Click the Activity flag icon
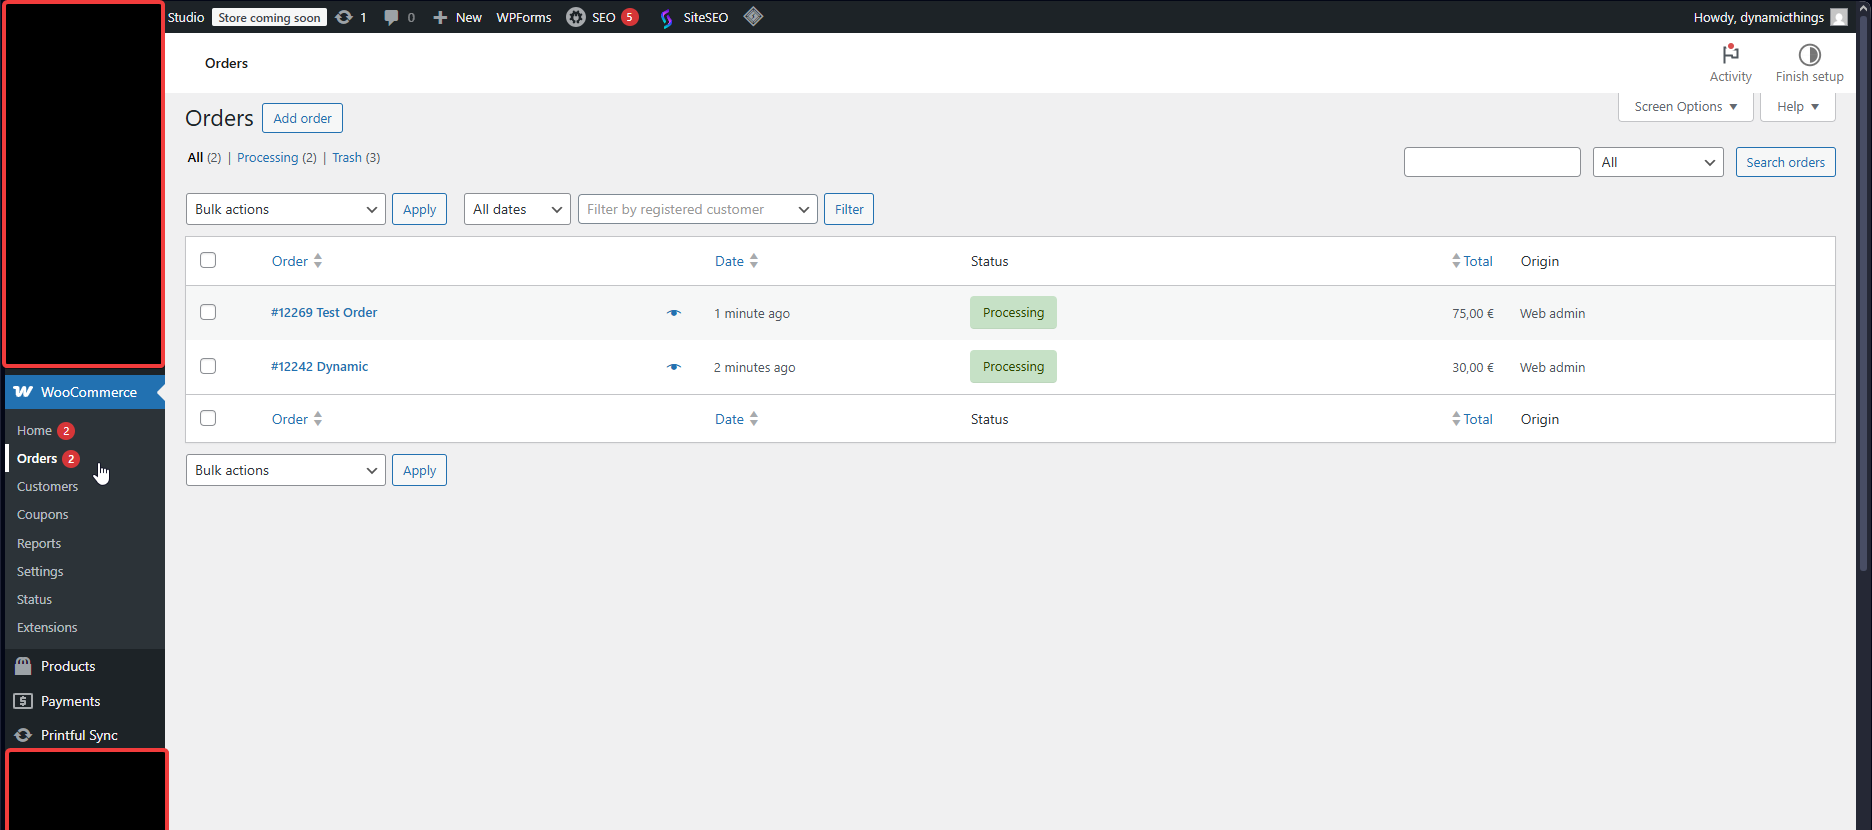Screen dimensions: 1872x830 point(1730,54)
